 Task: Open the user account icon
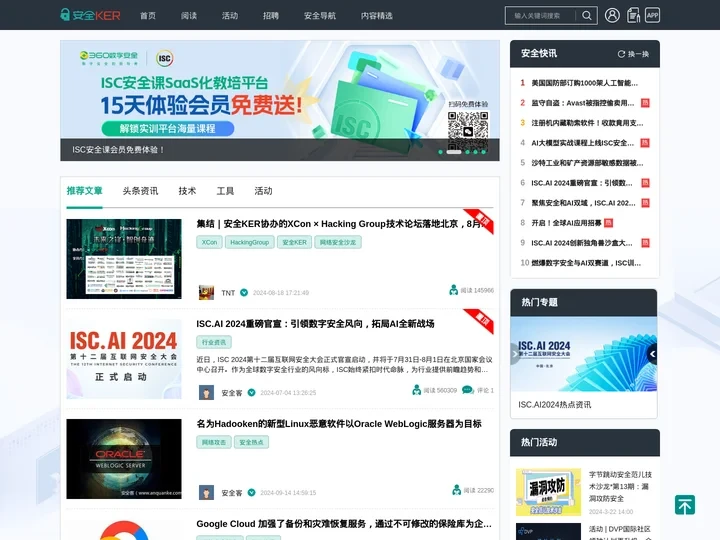[x=612, y=15]
